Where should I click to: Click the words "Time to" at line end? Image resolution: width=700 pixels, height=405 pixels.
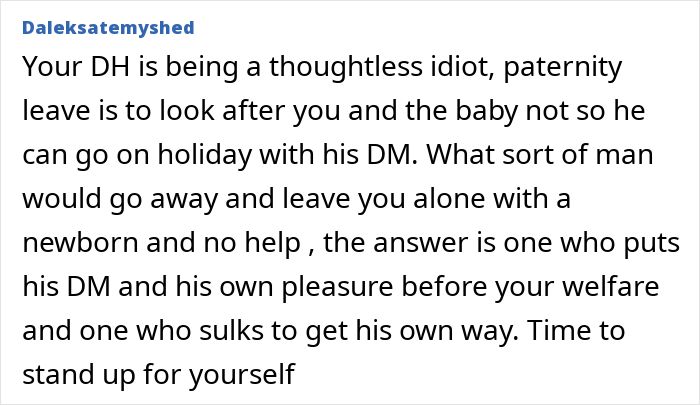[576, 330]
